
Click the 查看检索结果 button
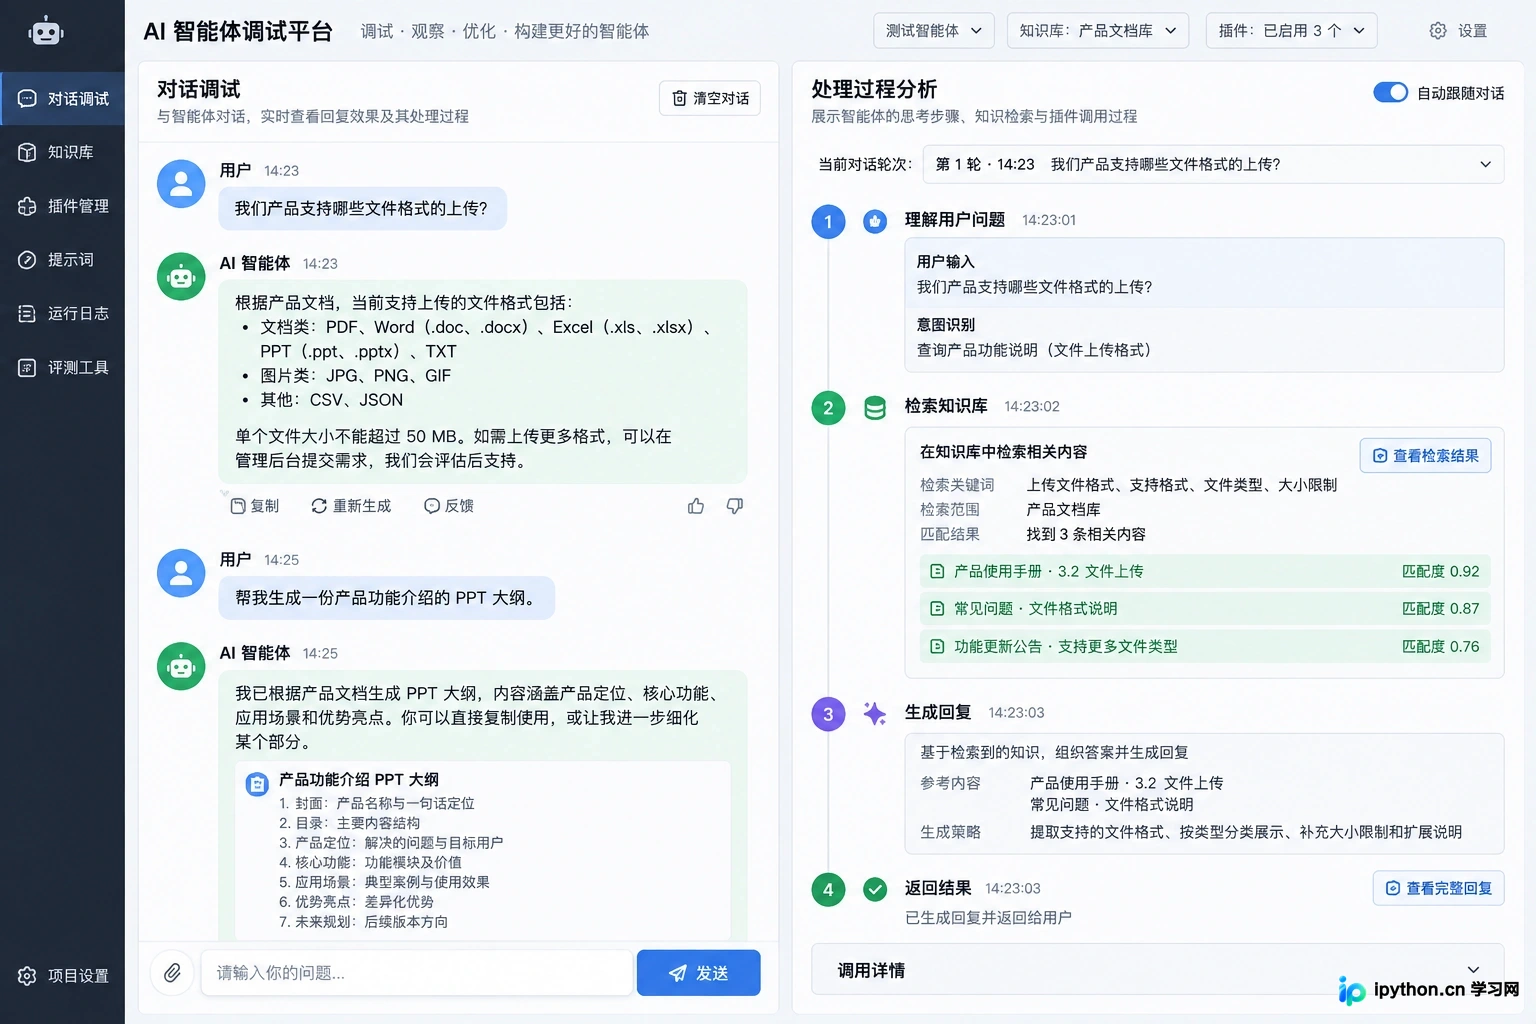1425,455
